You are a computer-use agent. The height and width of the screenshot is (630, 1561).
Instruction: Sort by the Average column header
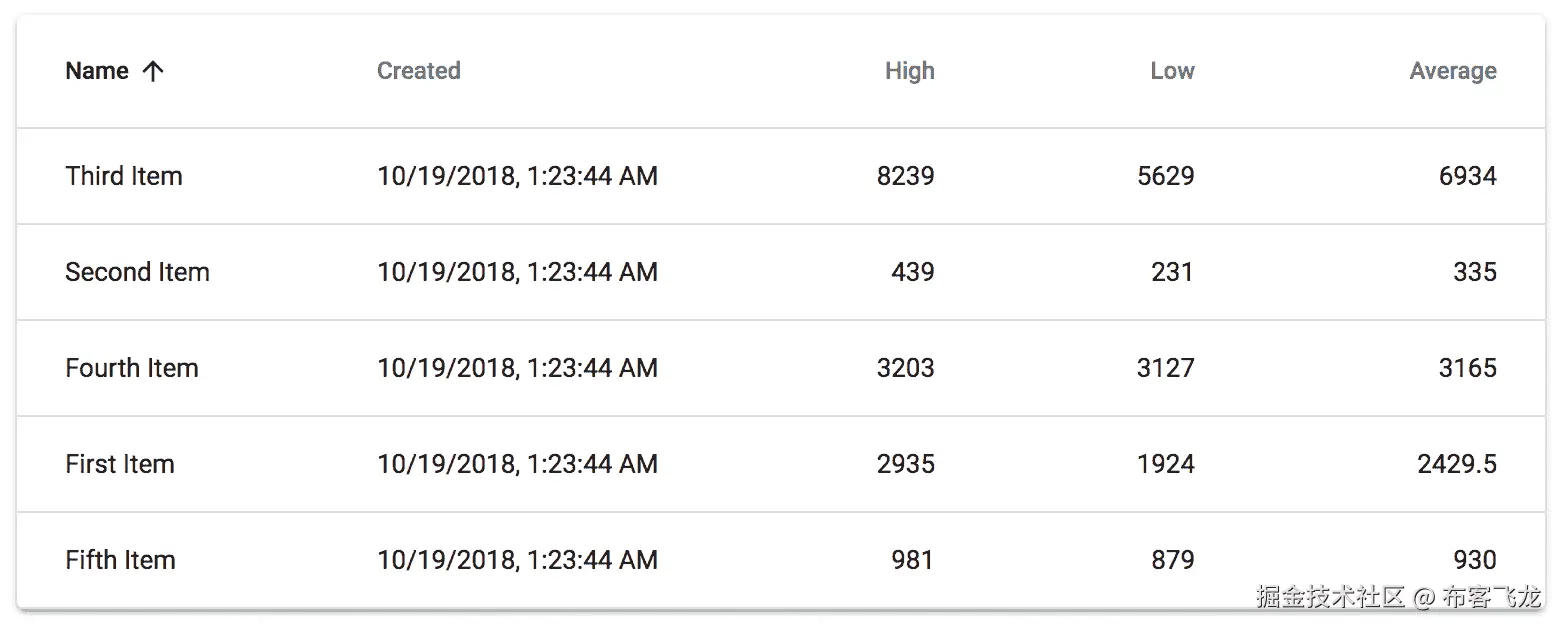1452,71
